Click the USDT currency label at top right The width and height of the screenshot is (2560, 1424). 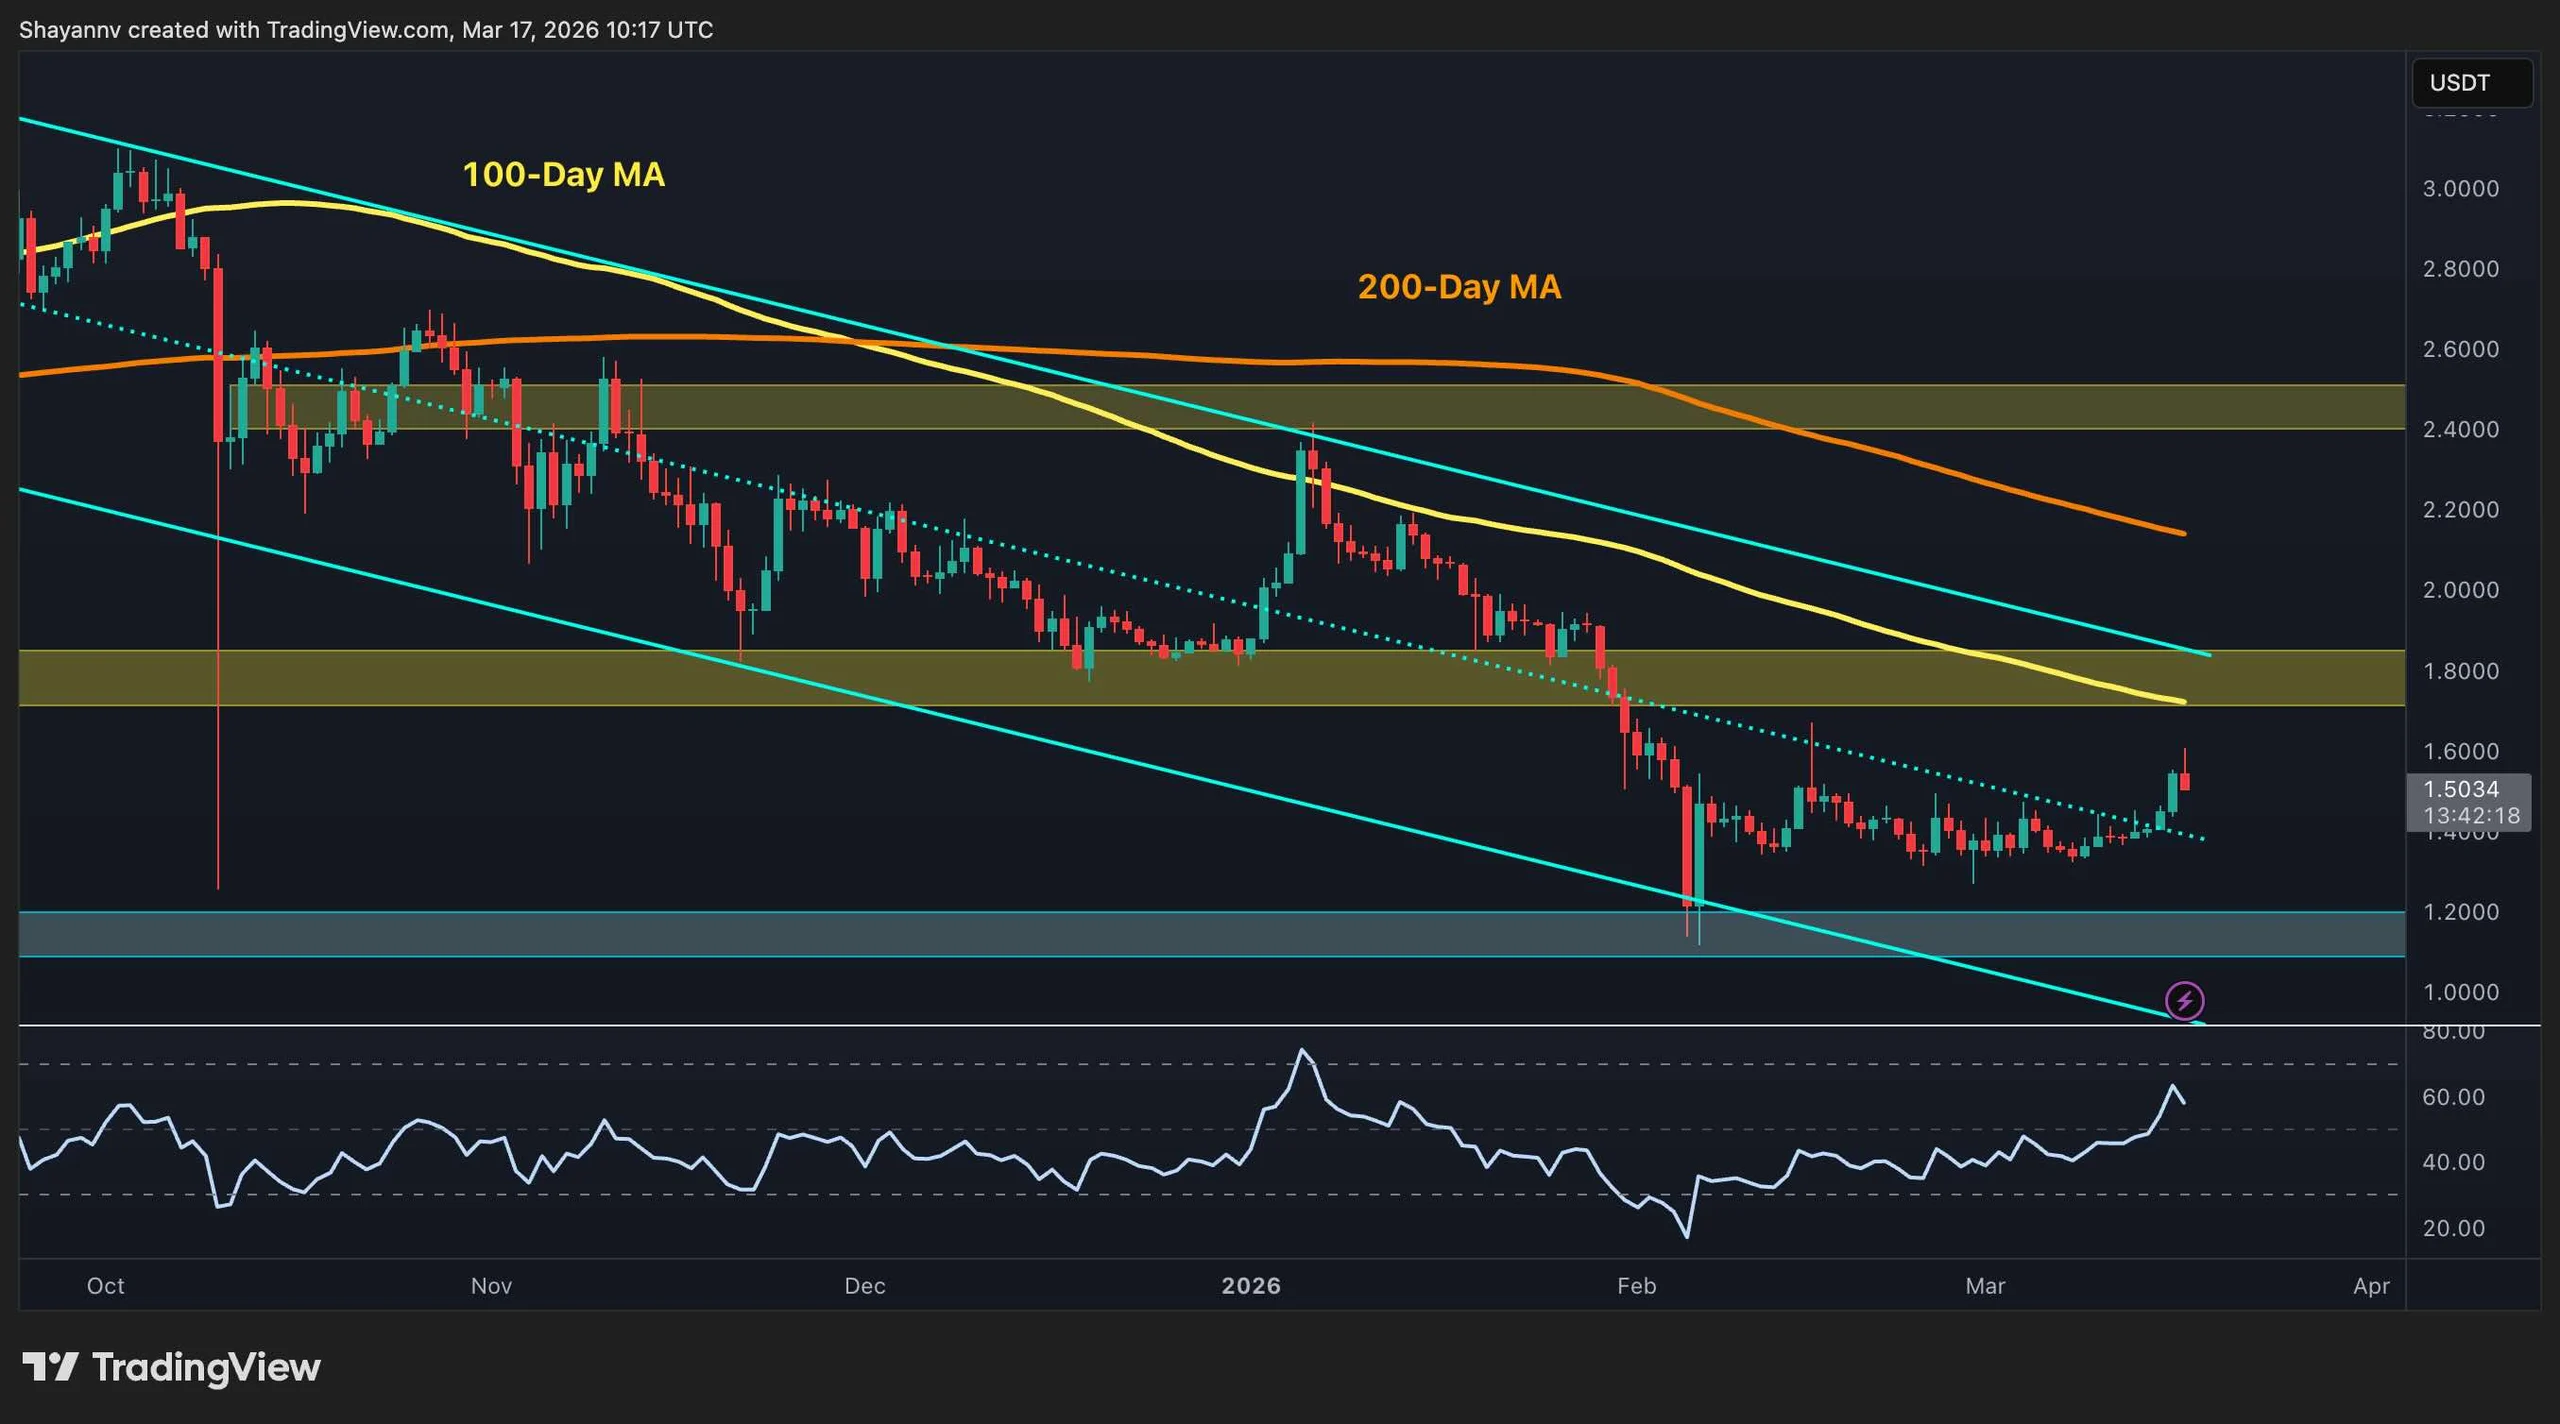point(2473,83)
